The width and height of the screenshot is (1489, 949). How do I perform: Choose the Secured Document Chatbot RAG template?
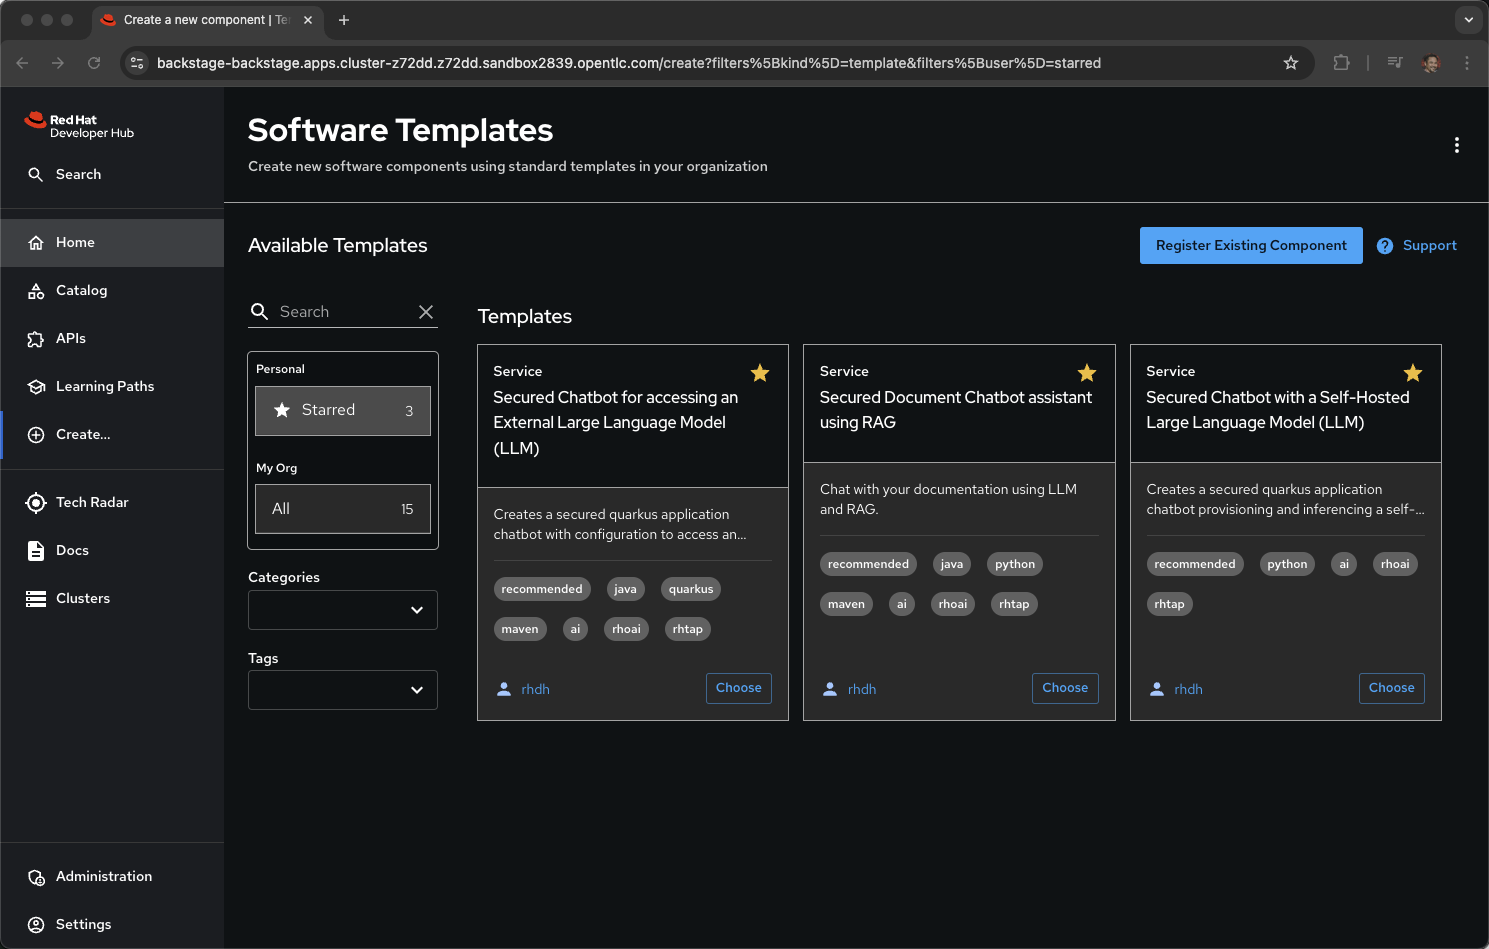coord(1064,688)
